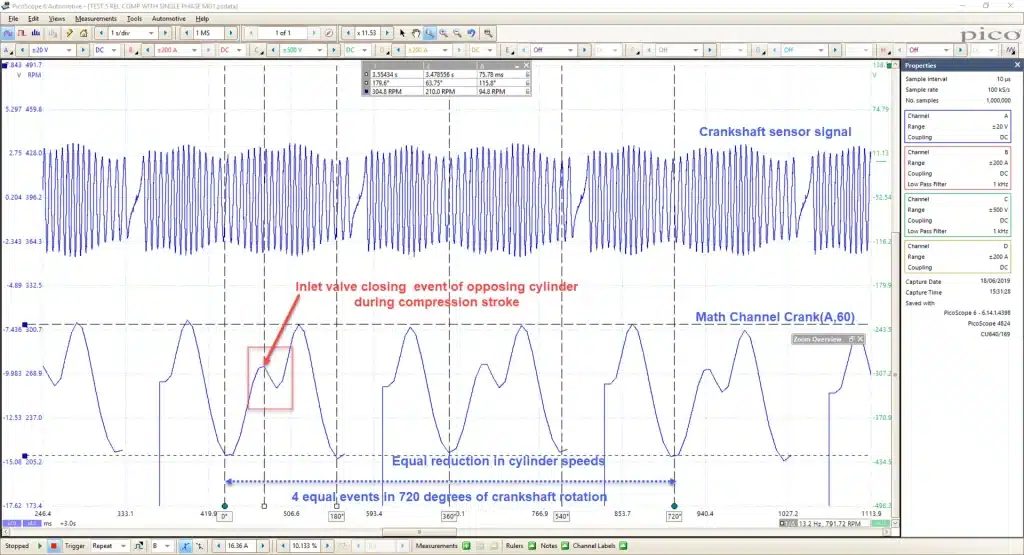Select the arrow pointer tool
This screenshot has height=555, width=1024.
click(x=402, y=33)
